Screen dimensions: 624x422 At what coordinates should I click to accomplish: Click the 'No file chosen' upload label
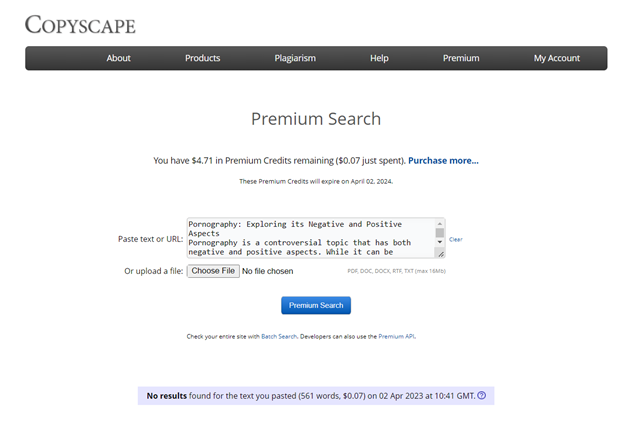268,271
